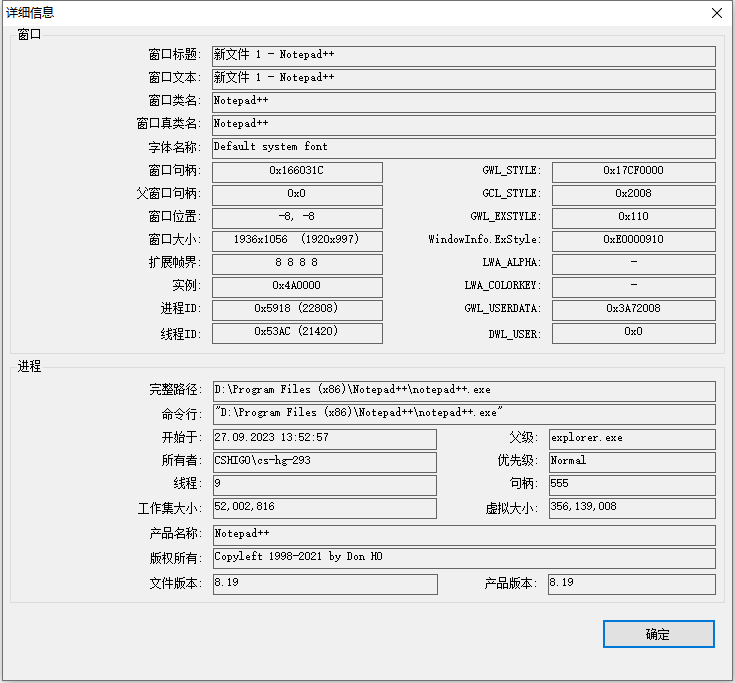Click the 窗口标题: label

[175, 54]
